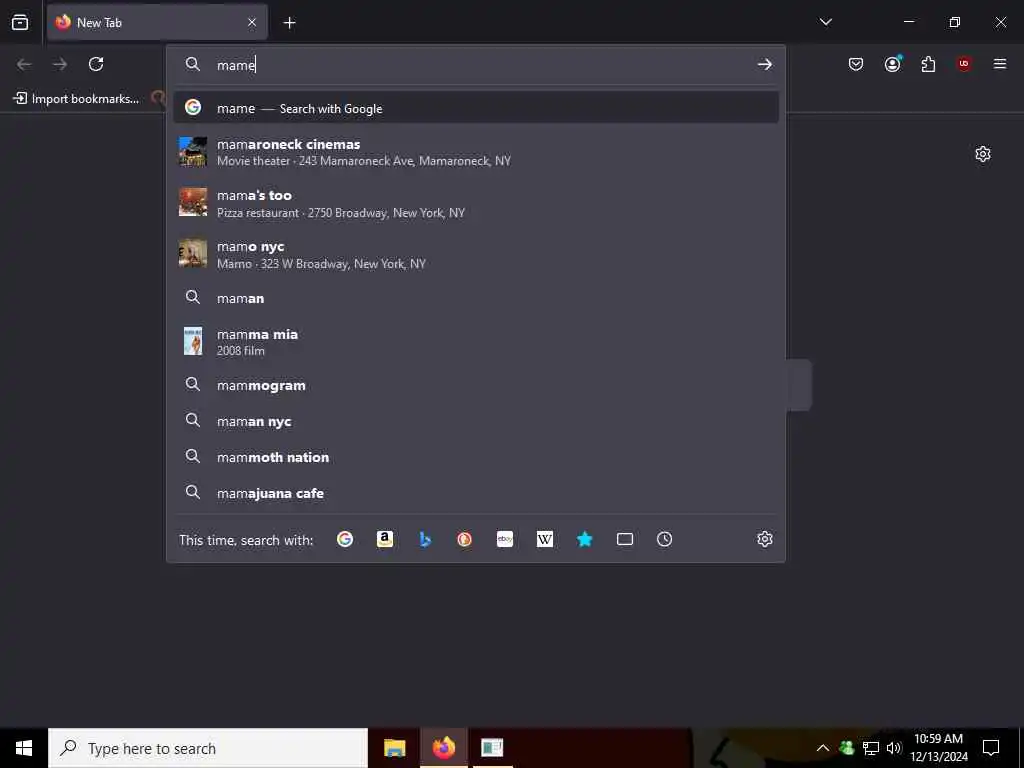Open the volume control tray icon
The width and height of the screenshot is (1024, 768).
click(893, 748)
